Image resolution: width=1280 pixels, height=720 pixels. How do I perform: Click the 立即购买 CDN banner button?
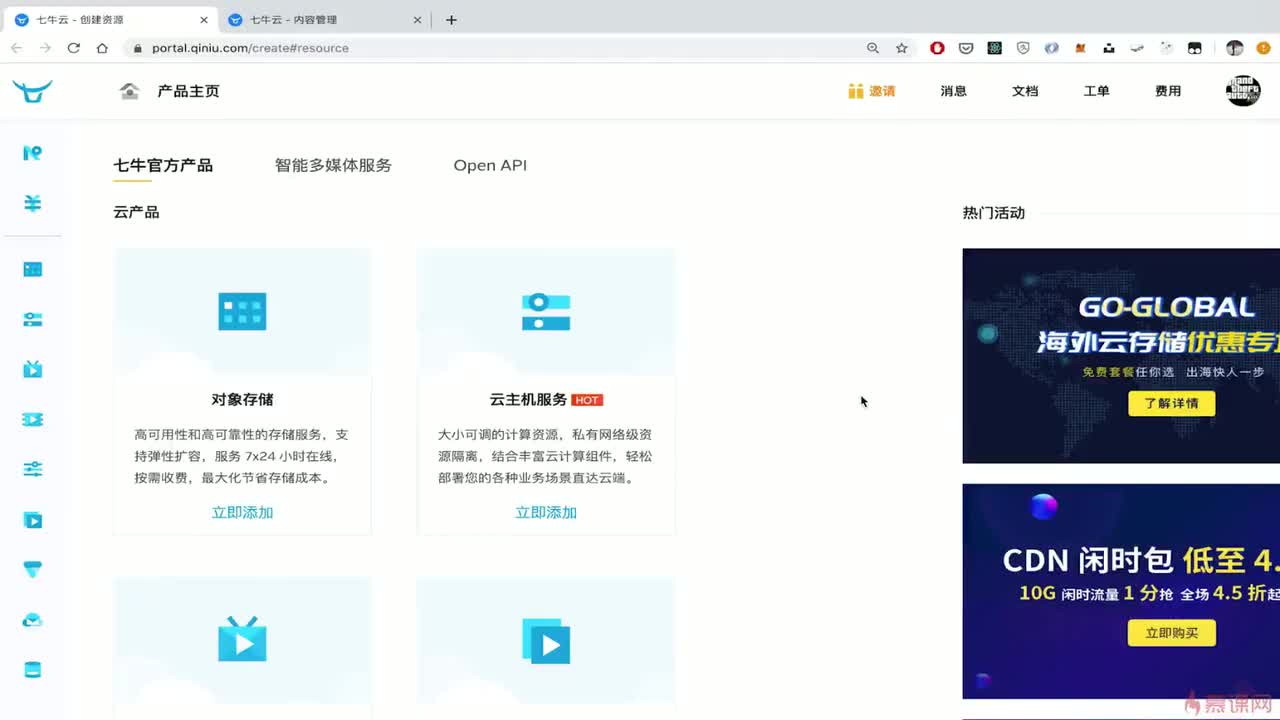[x=1171, y=633]
